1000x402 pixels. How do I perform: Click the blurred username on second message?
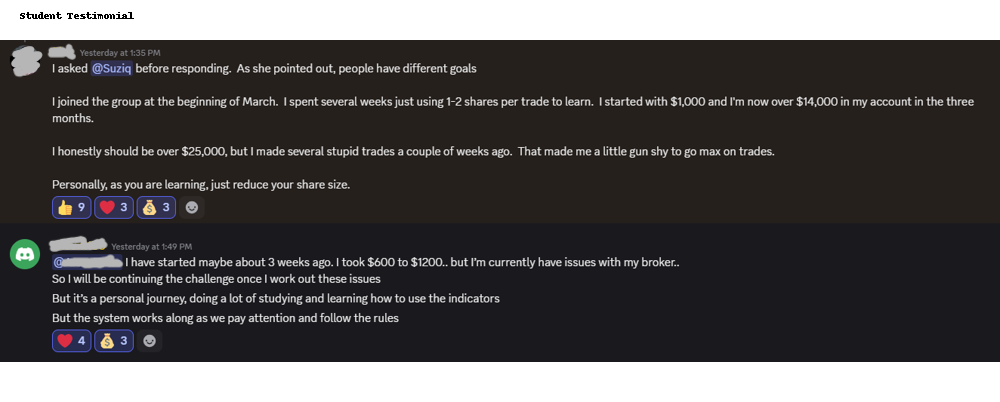[78, 245]
